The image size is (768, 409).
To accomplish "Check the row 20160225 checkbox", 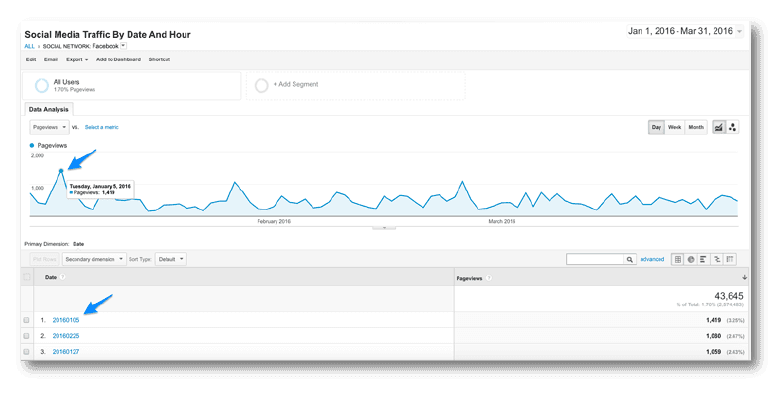I will point(26,336).
